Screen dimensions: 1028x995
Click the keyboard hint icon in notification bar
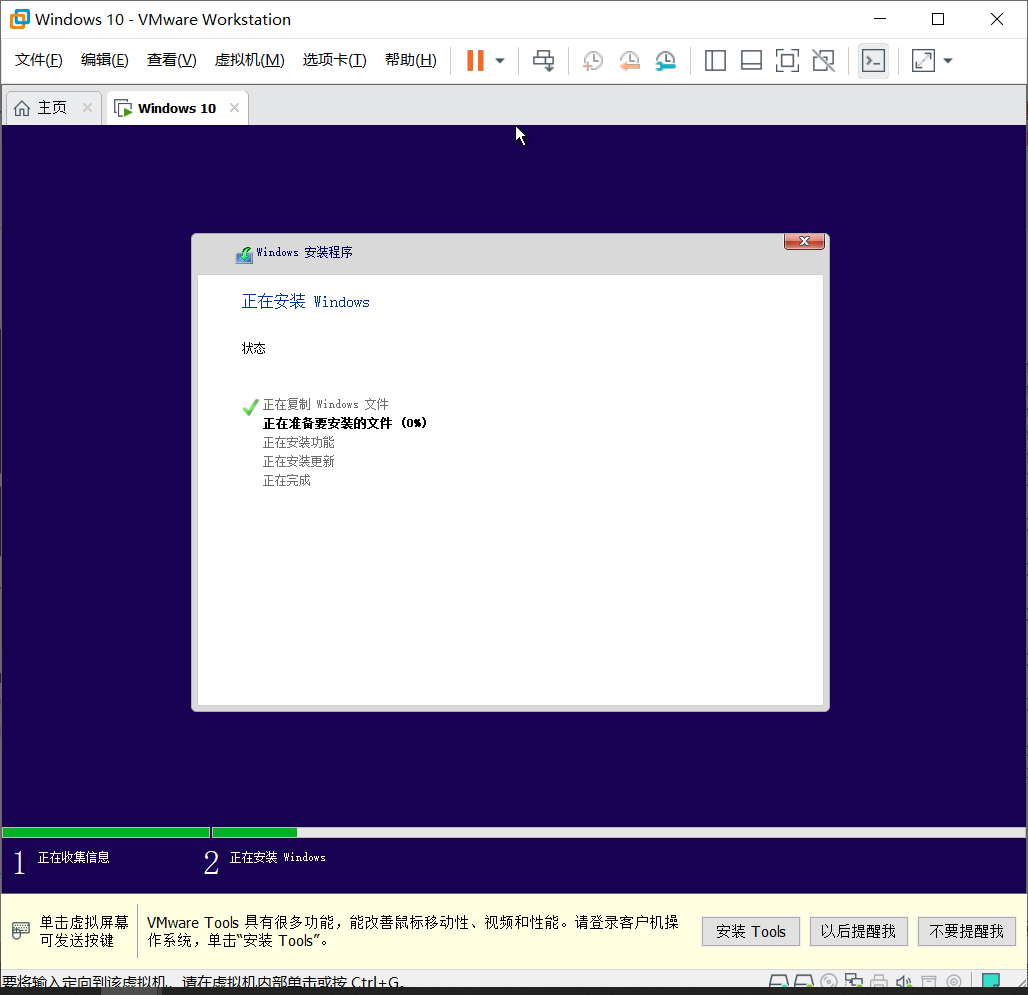[x=21, y=931]
